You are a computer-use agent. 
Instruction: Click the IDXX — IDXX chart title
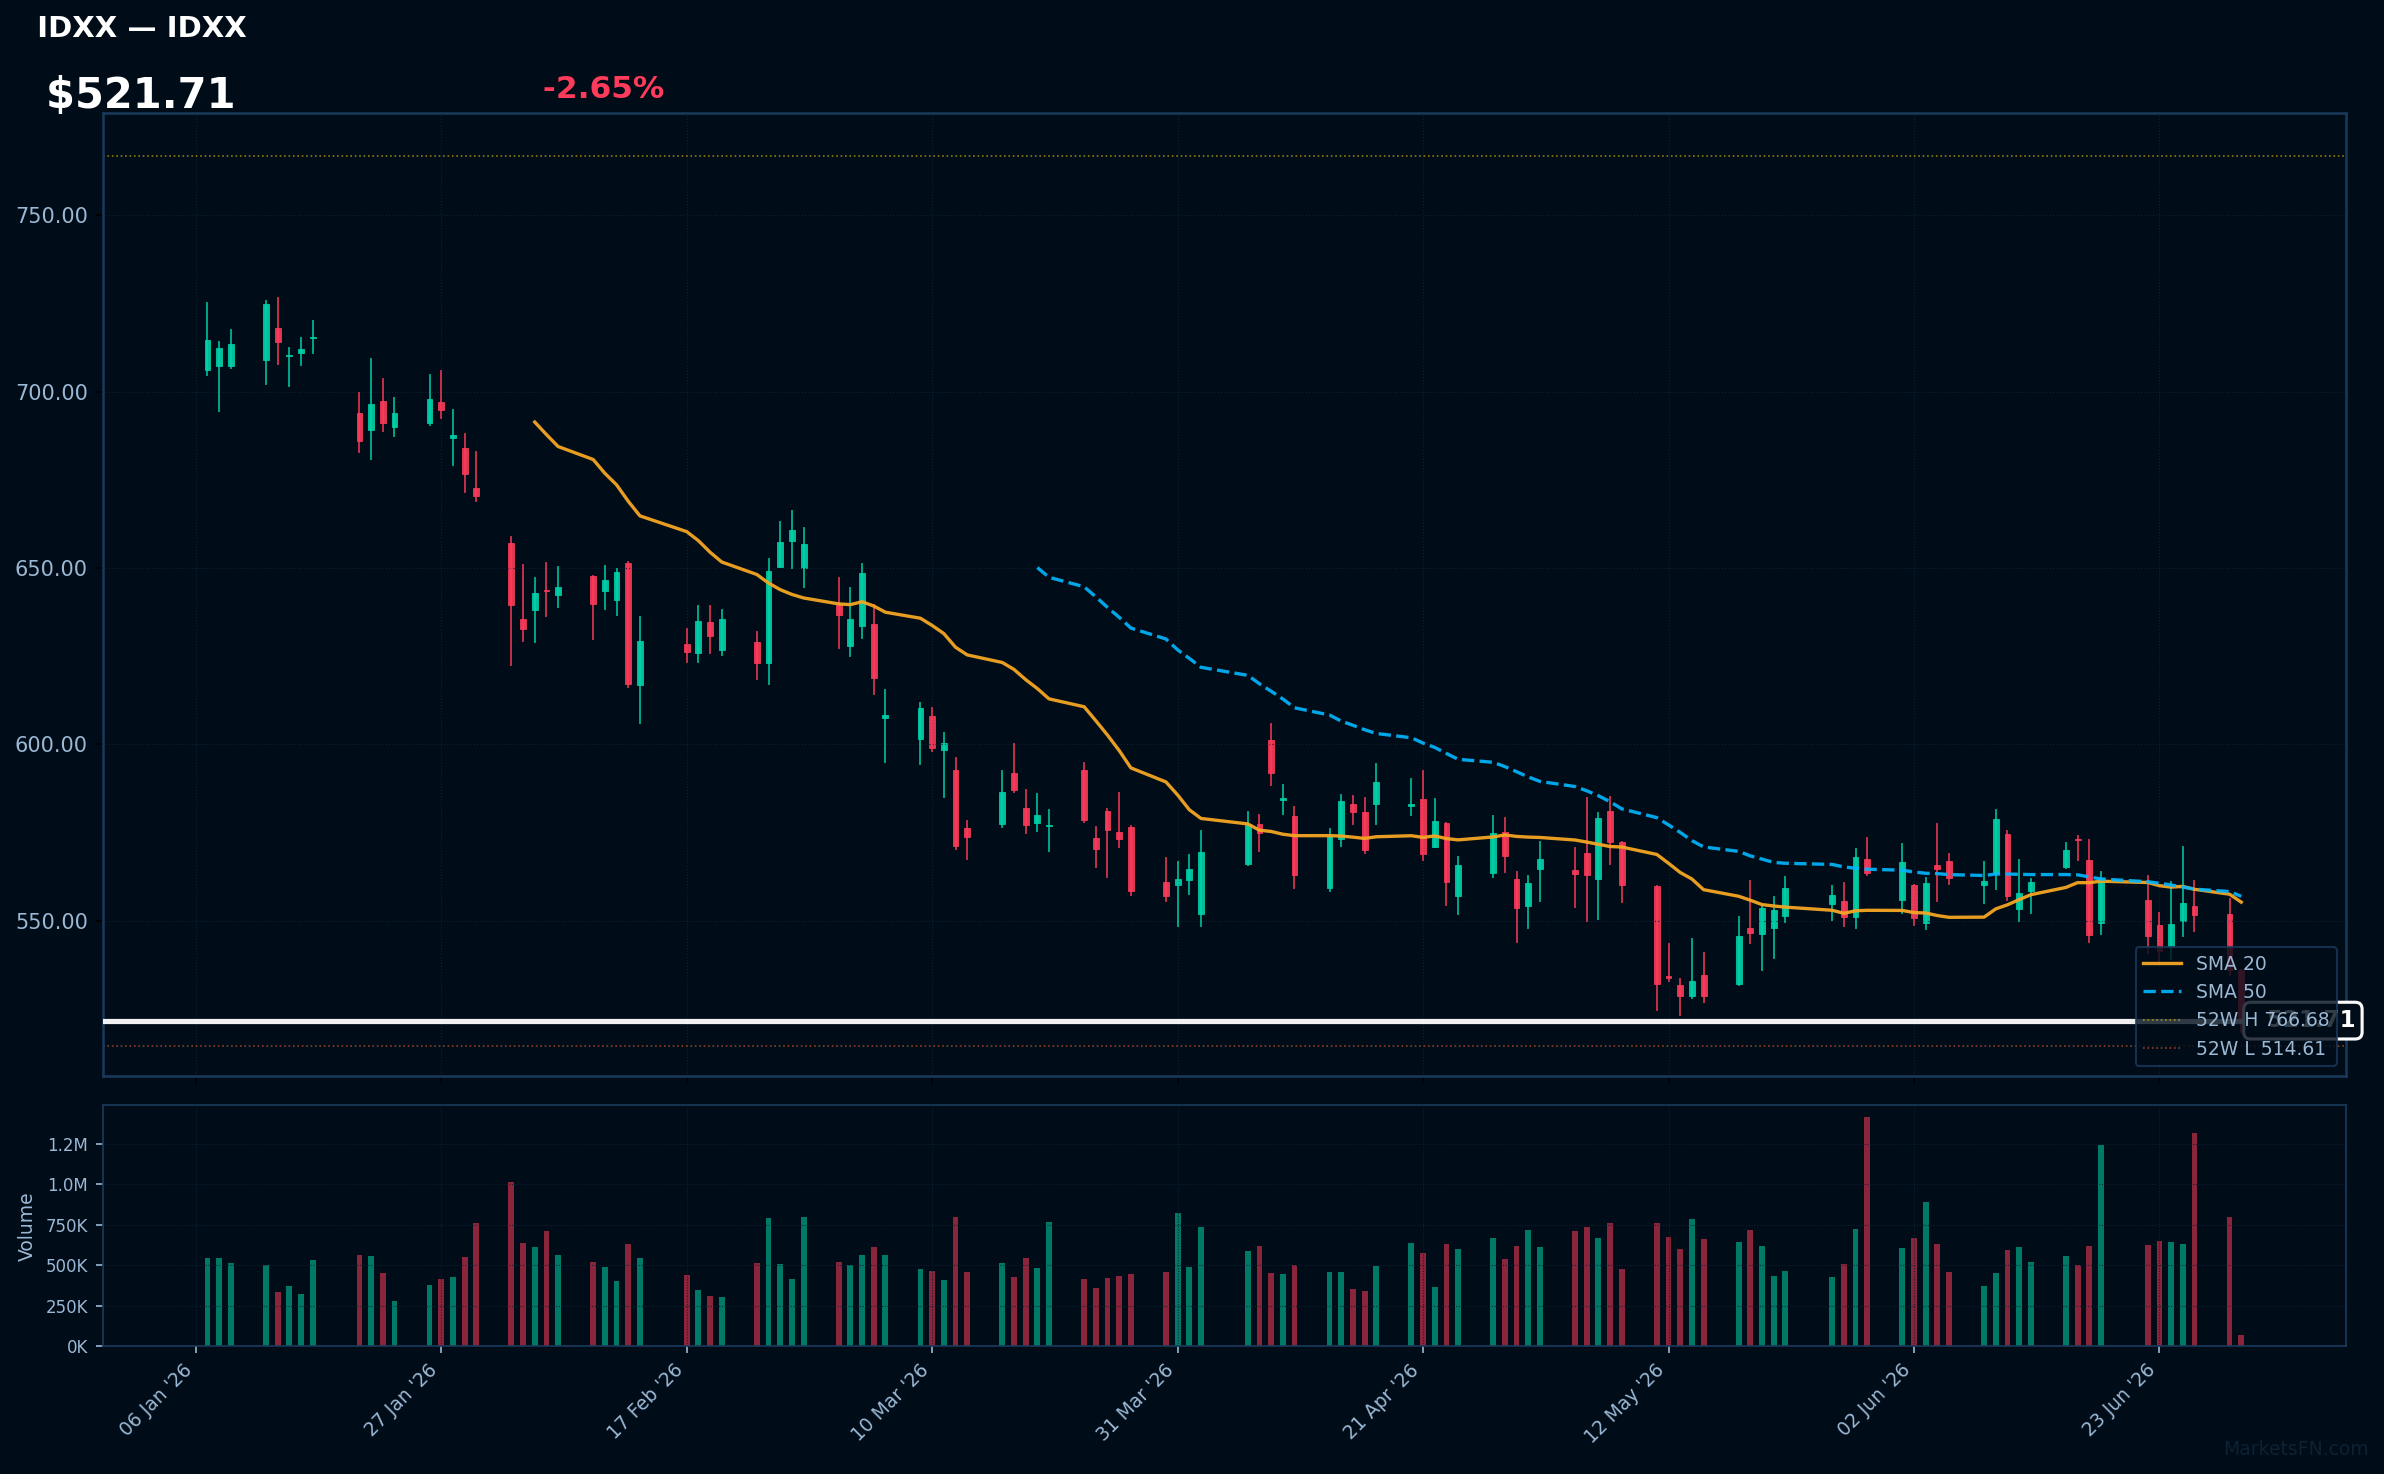(x=141, y=28)
